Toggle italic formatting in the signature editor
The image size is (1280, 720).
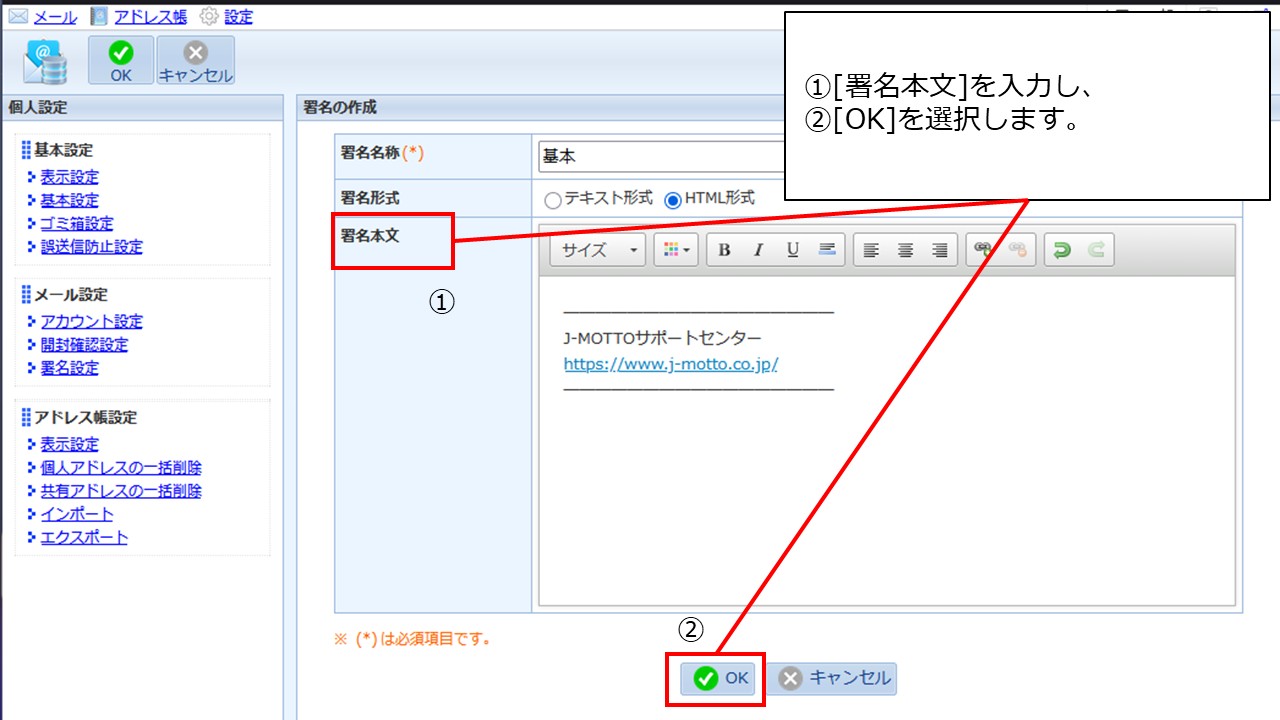pyautogui.click(x=758, y=250)
